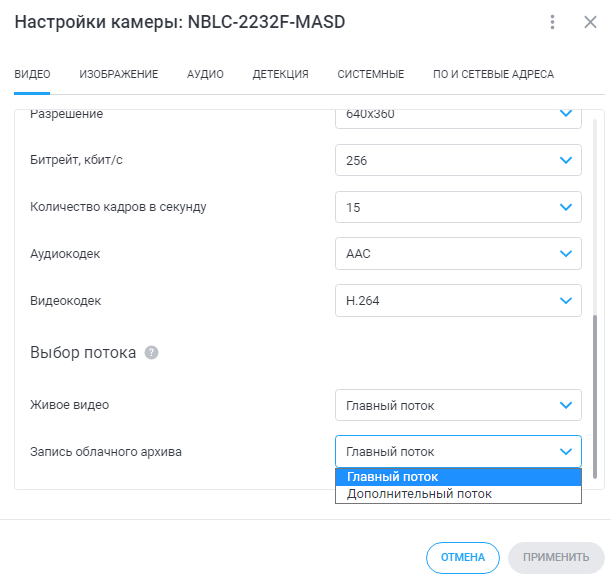Open the three-dot more options menu
The image size is (611, 582).
click(x=553, y=22)
